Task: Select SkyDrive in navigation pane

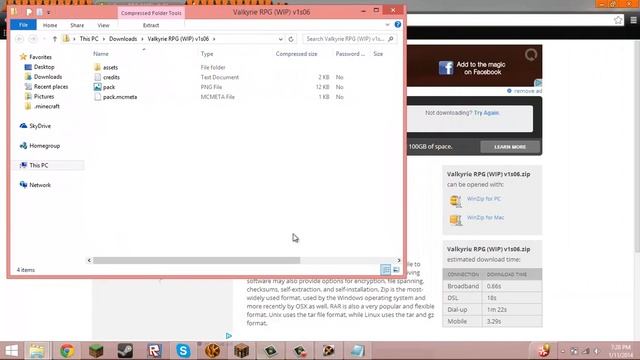Action: 40,126
